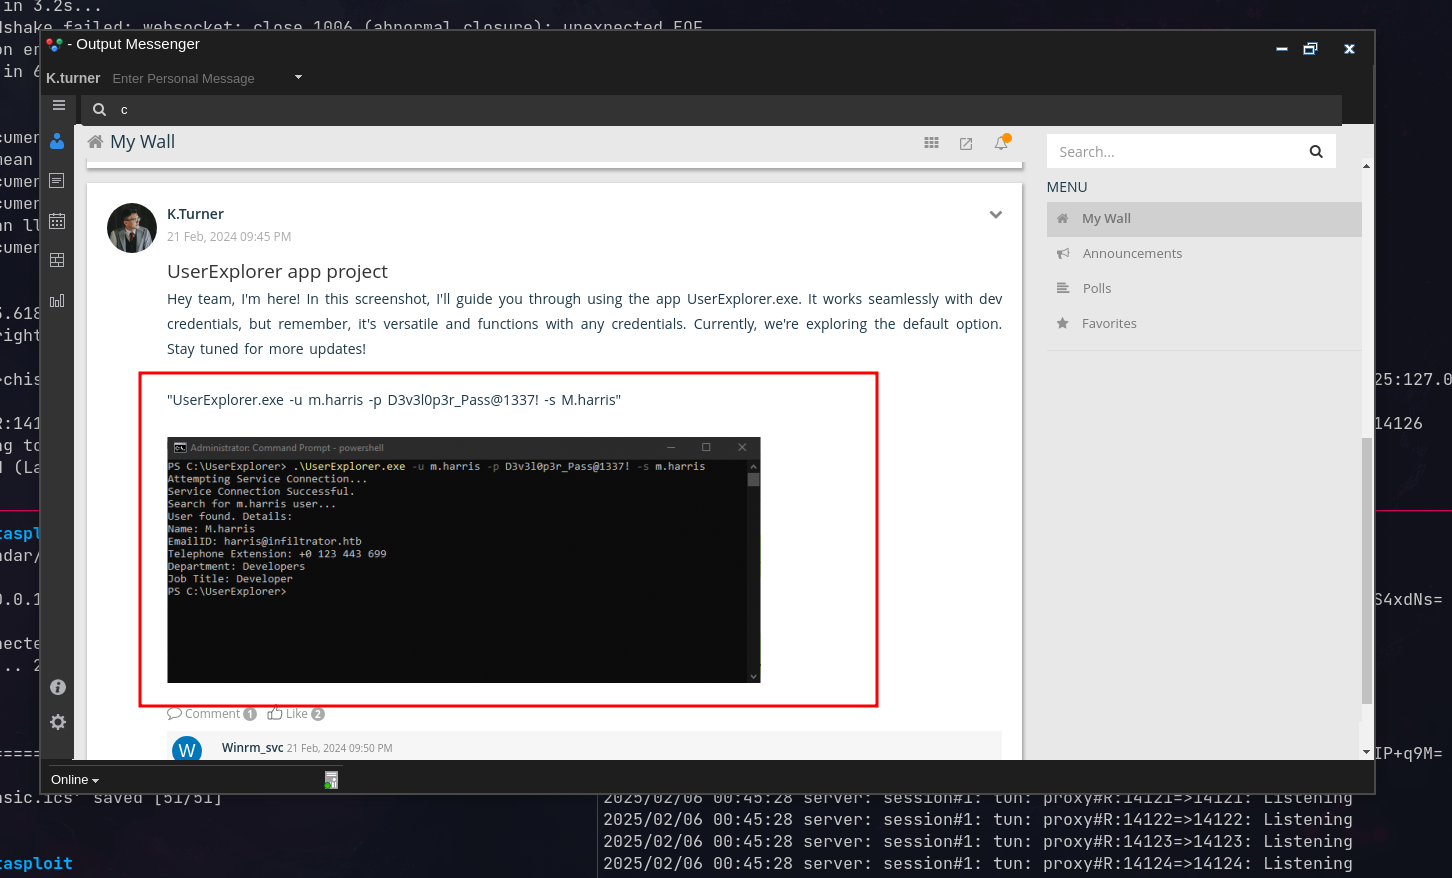The width and height of the screenshot is (1452, 878).
Task: Switch to grid view icon
Action: click(931, 143)
